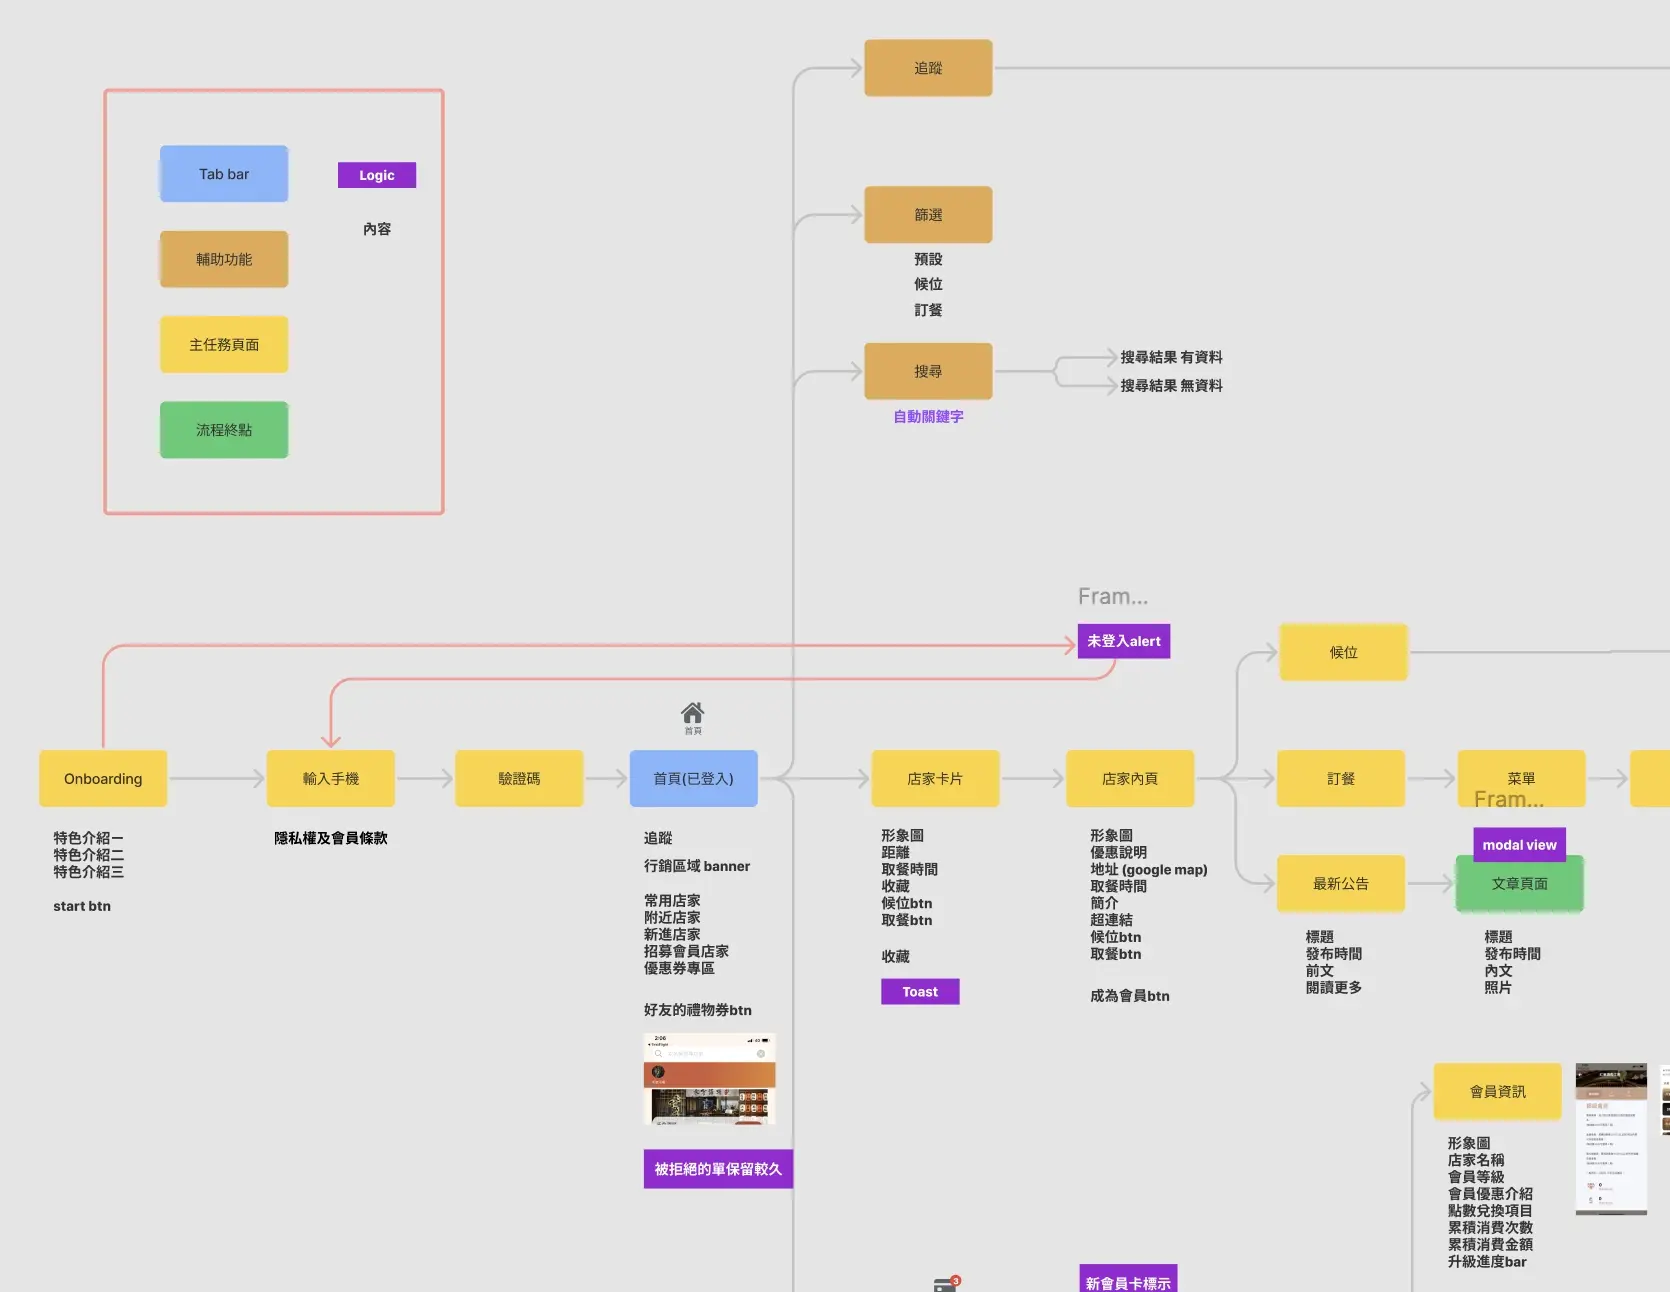Select the purple Toast label
1670x1292 pixels.
[920, 992]
